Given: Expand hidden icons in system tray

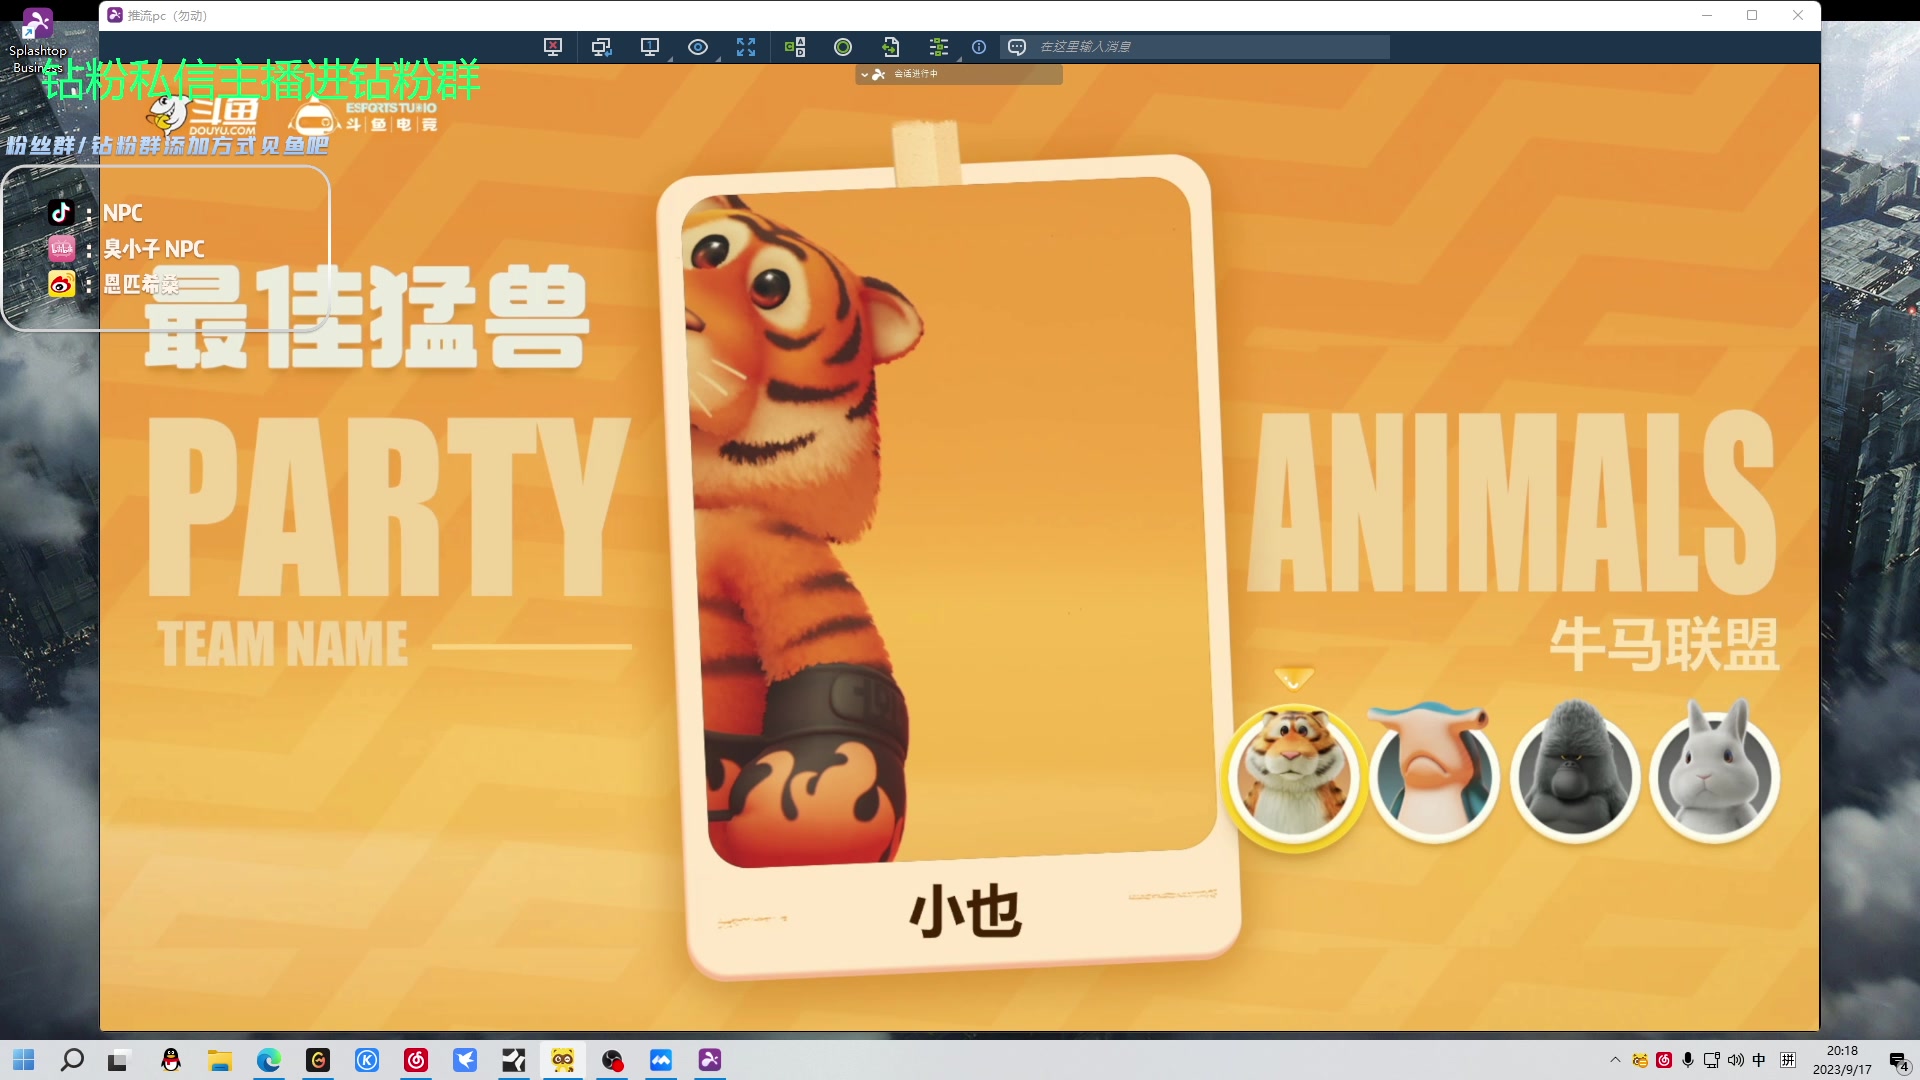Looking at the screenshot, I should 1616,1060.
